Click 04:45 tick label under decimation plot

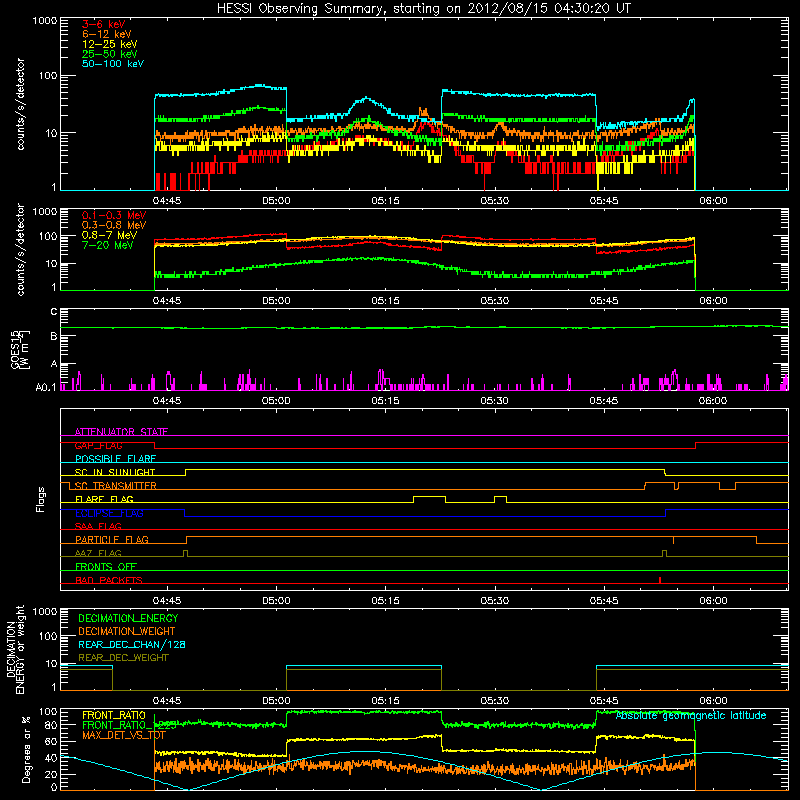167,701
